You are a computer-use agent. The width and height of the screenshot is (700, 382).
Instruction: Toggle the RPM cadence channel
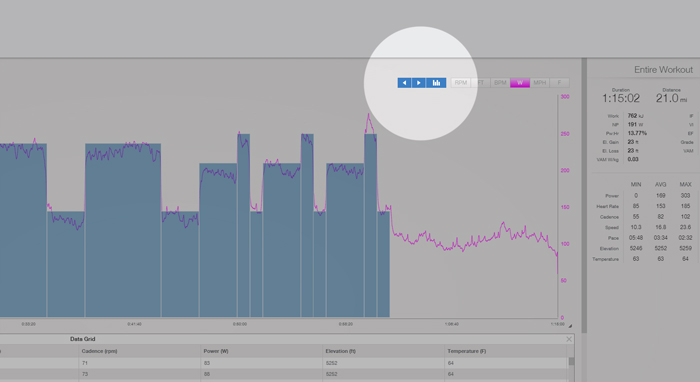pos(461,83)
